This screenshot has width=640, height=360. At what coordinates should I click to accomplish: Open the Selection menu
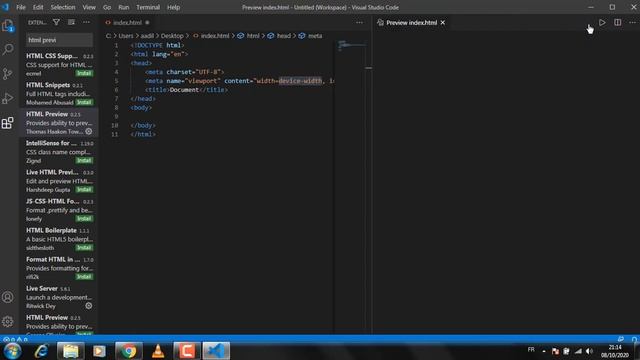[x=63, y=7]
